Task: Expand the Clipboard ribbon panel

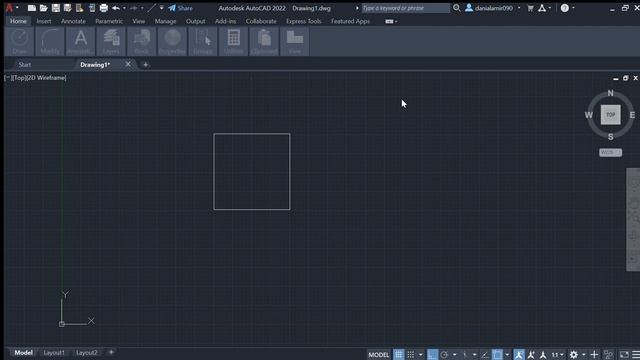Action: pyautogui.click(x=264, y=41)
